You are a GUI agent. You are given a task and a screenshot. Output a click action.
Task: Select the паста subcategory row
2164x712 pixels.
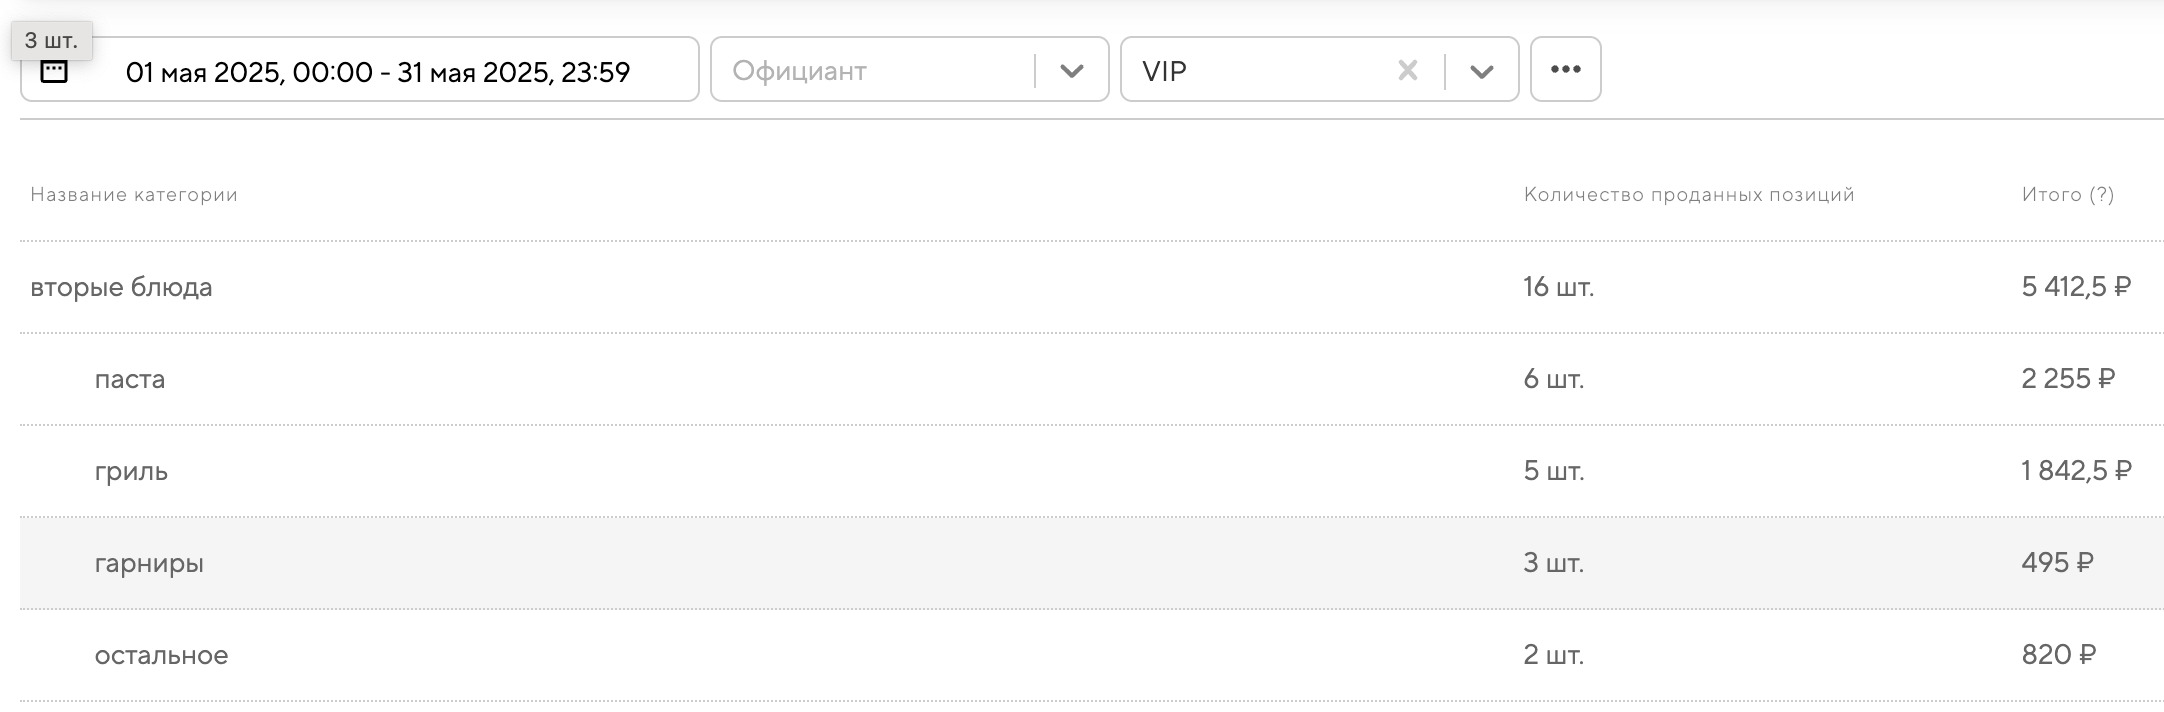(130, 380)
